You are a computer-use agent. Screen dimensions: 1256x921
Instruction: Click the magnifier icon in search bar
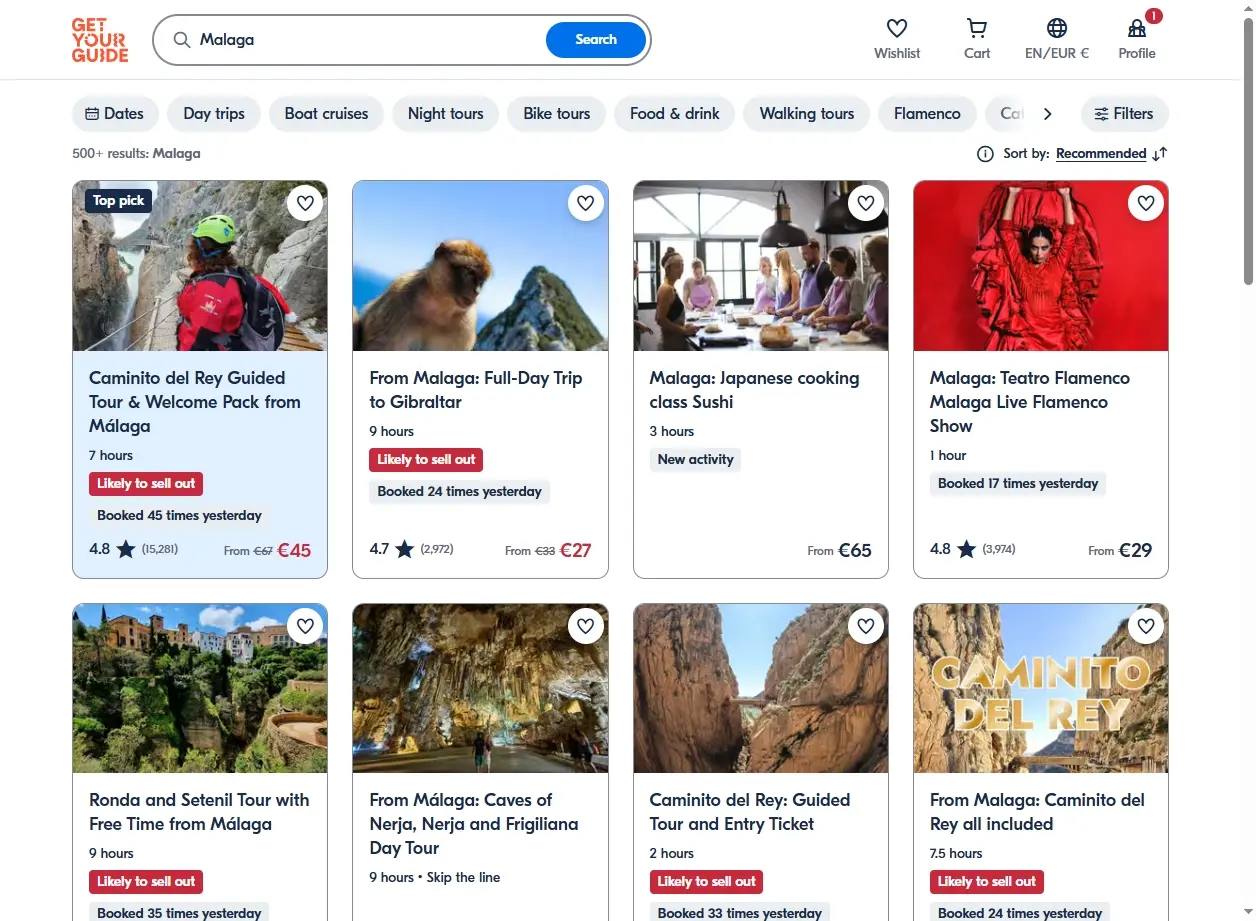pyautogui.click(x=182, y=40)
